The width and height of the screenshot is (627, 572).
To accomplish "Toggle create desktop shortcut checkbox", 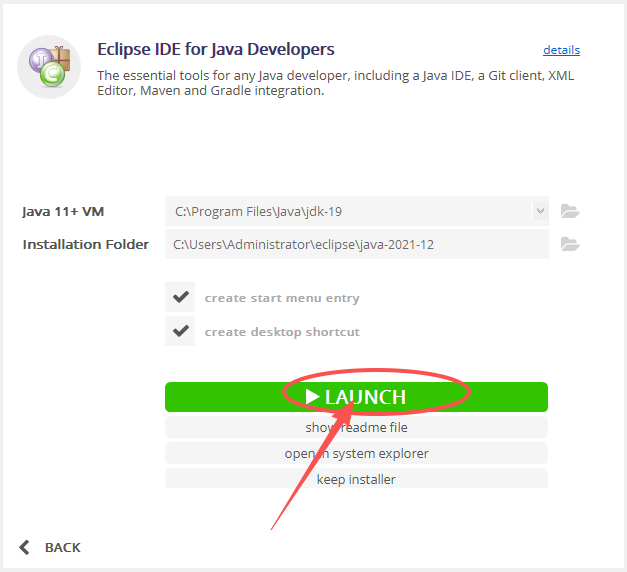I will (180, 331).
